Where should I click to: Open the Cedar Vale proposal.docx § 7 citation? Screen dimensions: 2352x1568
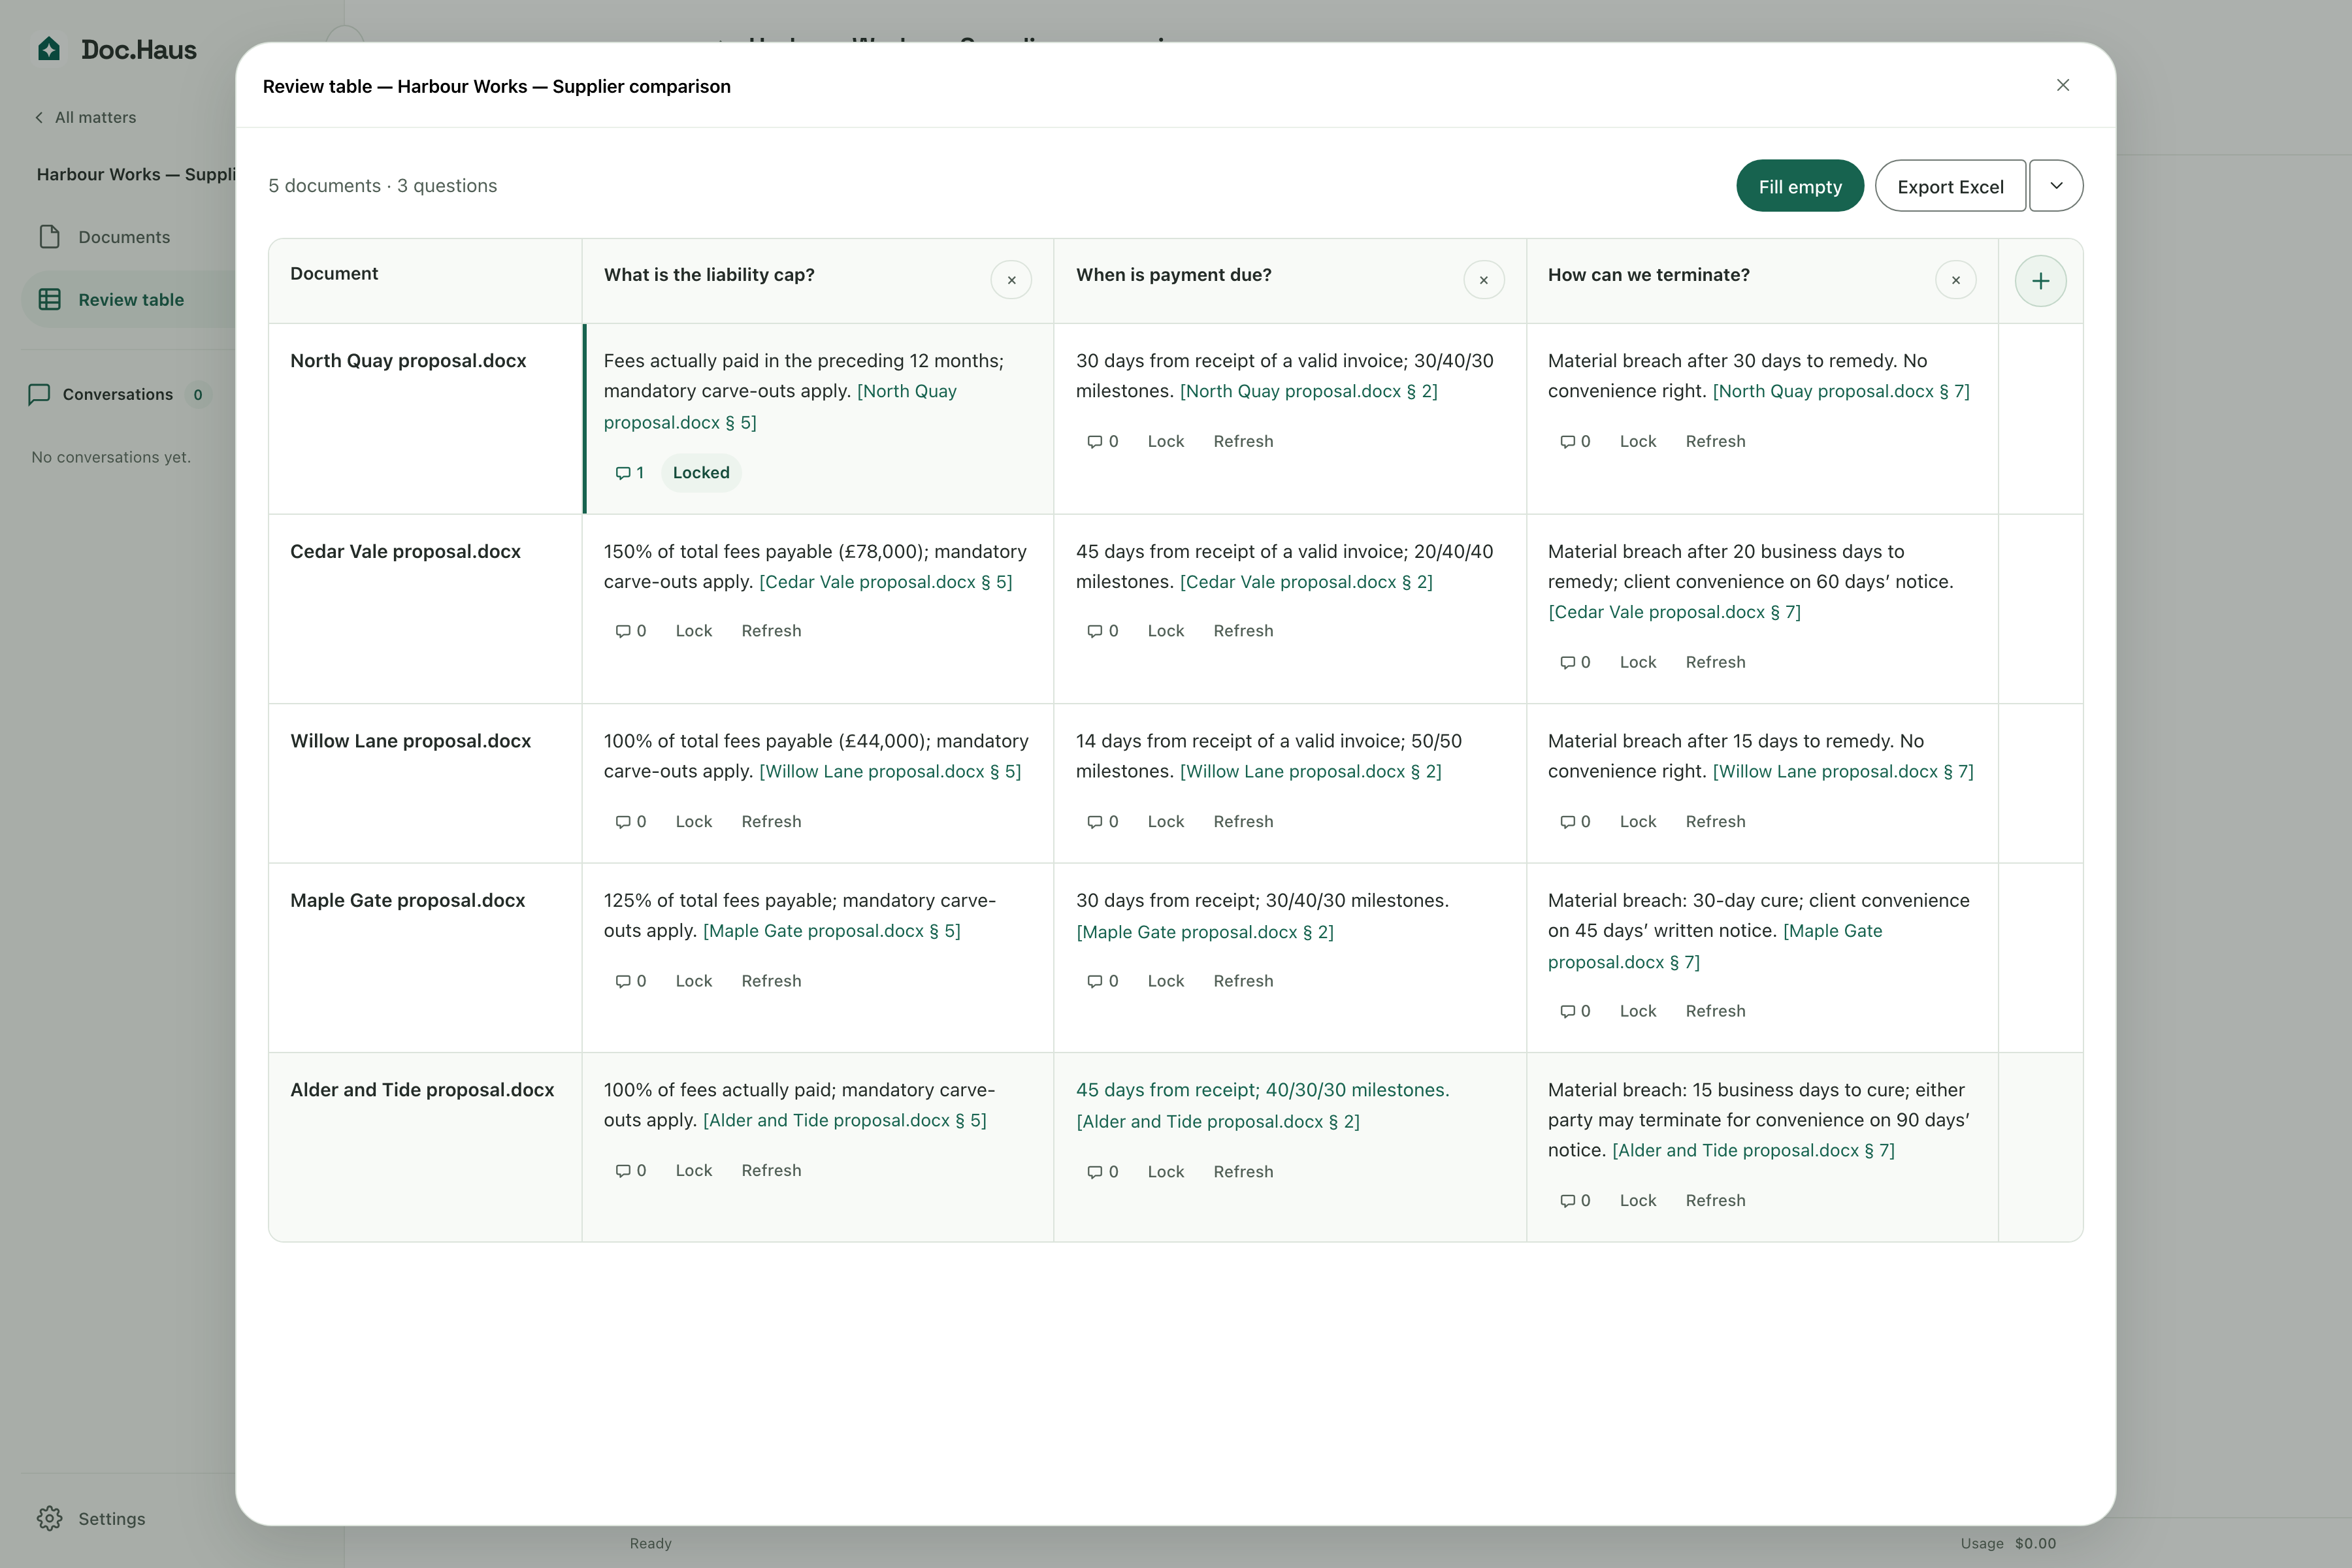click(x=1674, y=612)
